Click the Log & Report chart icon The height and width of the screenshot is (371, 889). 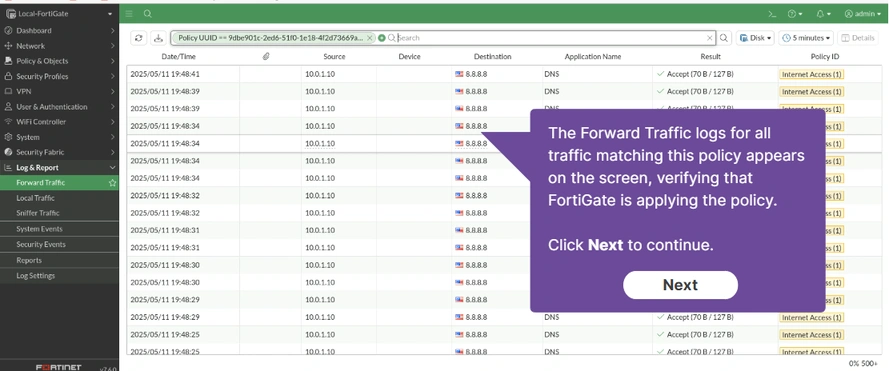(8, 167)
